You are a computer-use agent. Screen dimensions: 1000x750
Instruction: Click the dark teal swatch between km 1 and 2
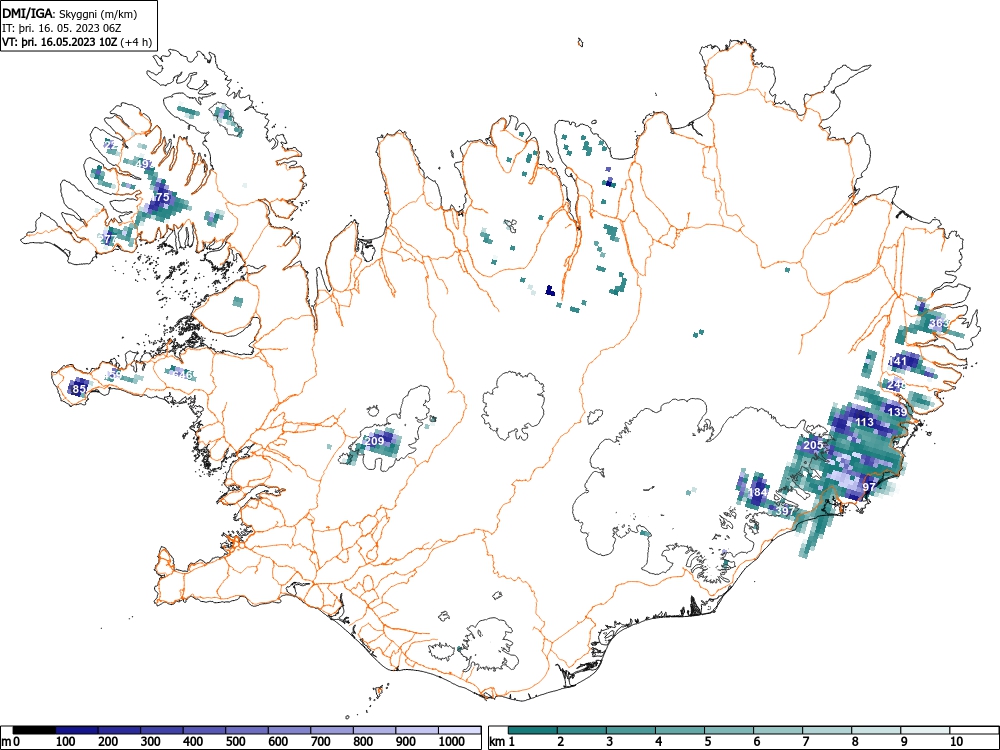click(533, 730)
